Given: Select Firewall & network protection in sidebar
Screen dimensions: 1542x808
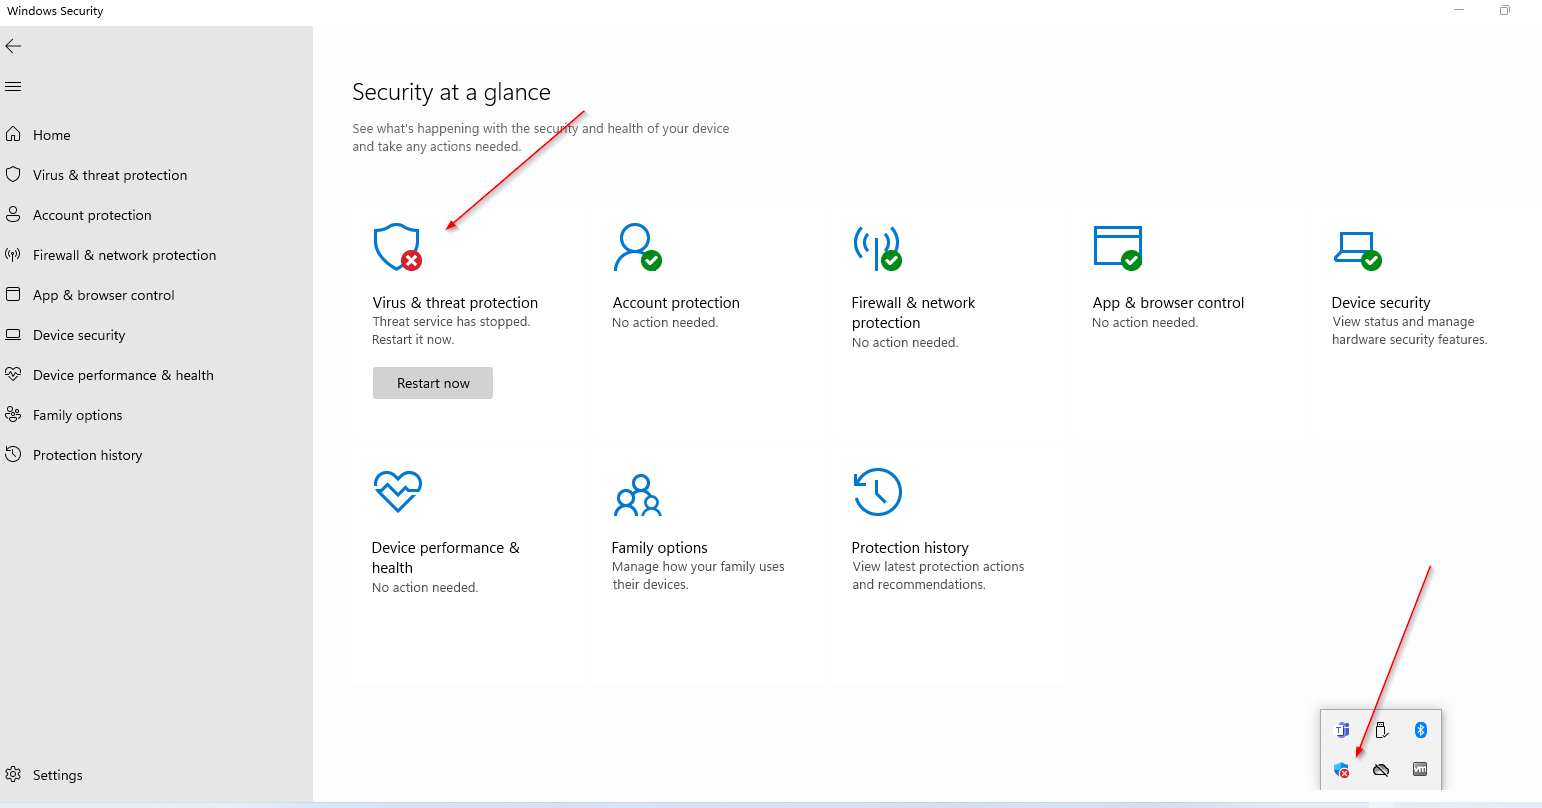Looking at the screenshot, I should (x=124, y=255).
